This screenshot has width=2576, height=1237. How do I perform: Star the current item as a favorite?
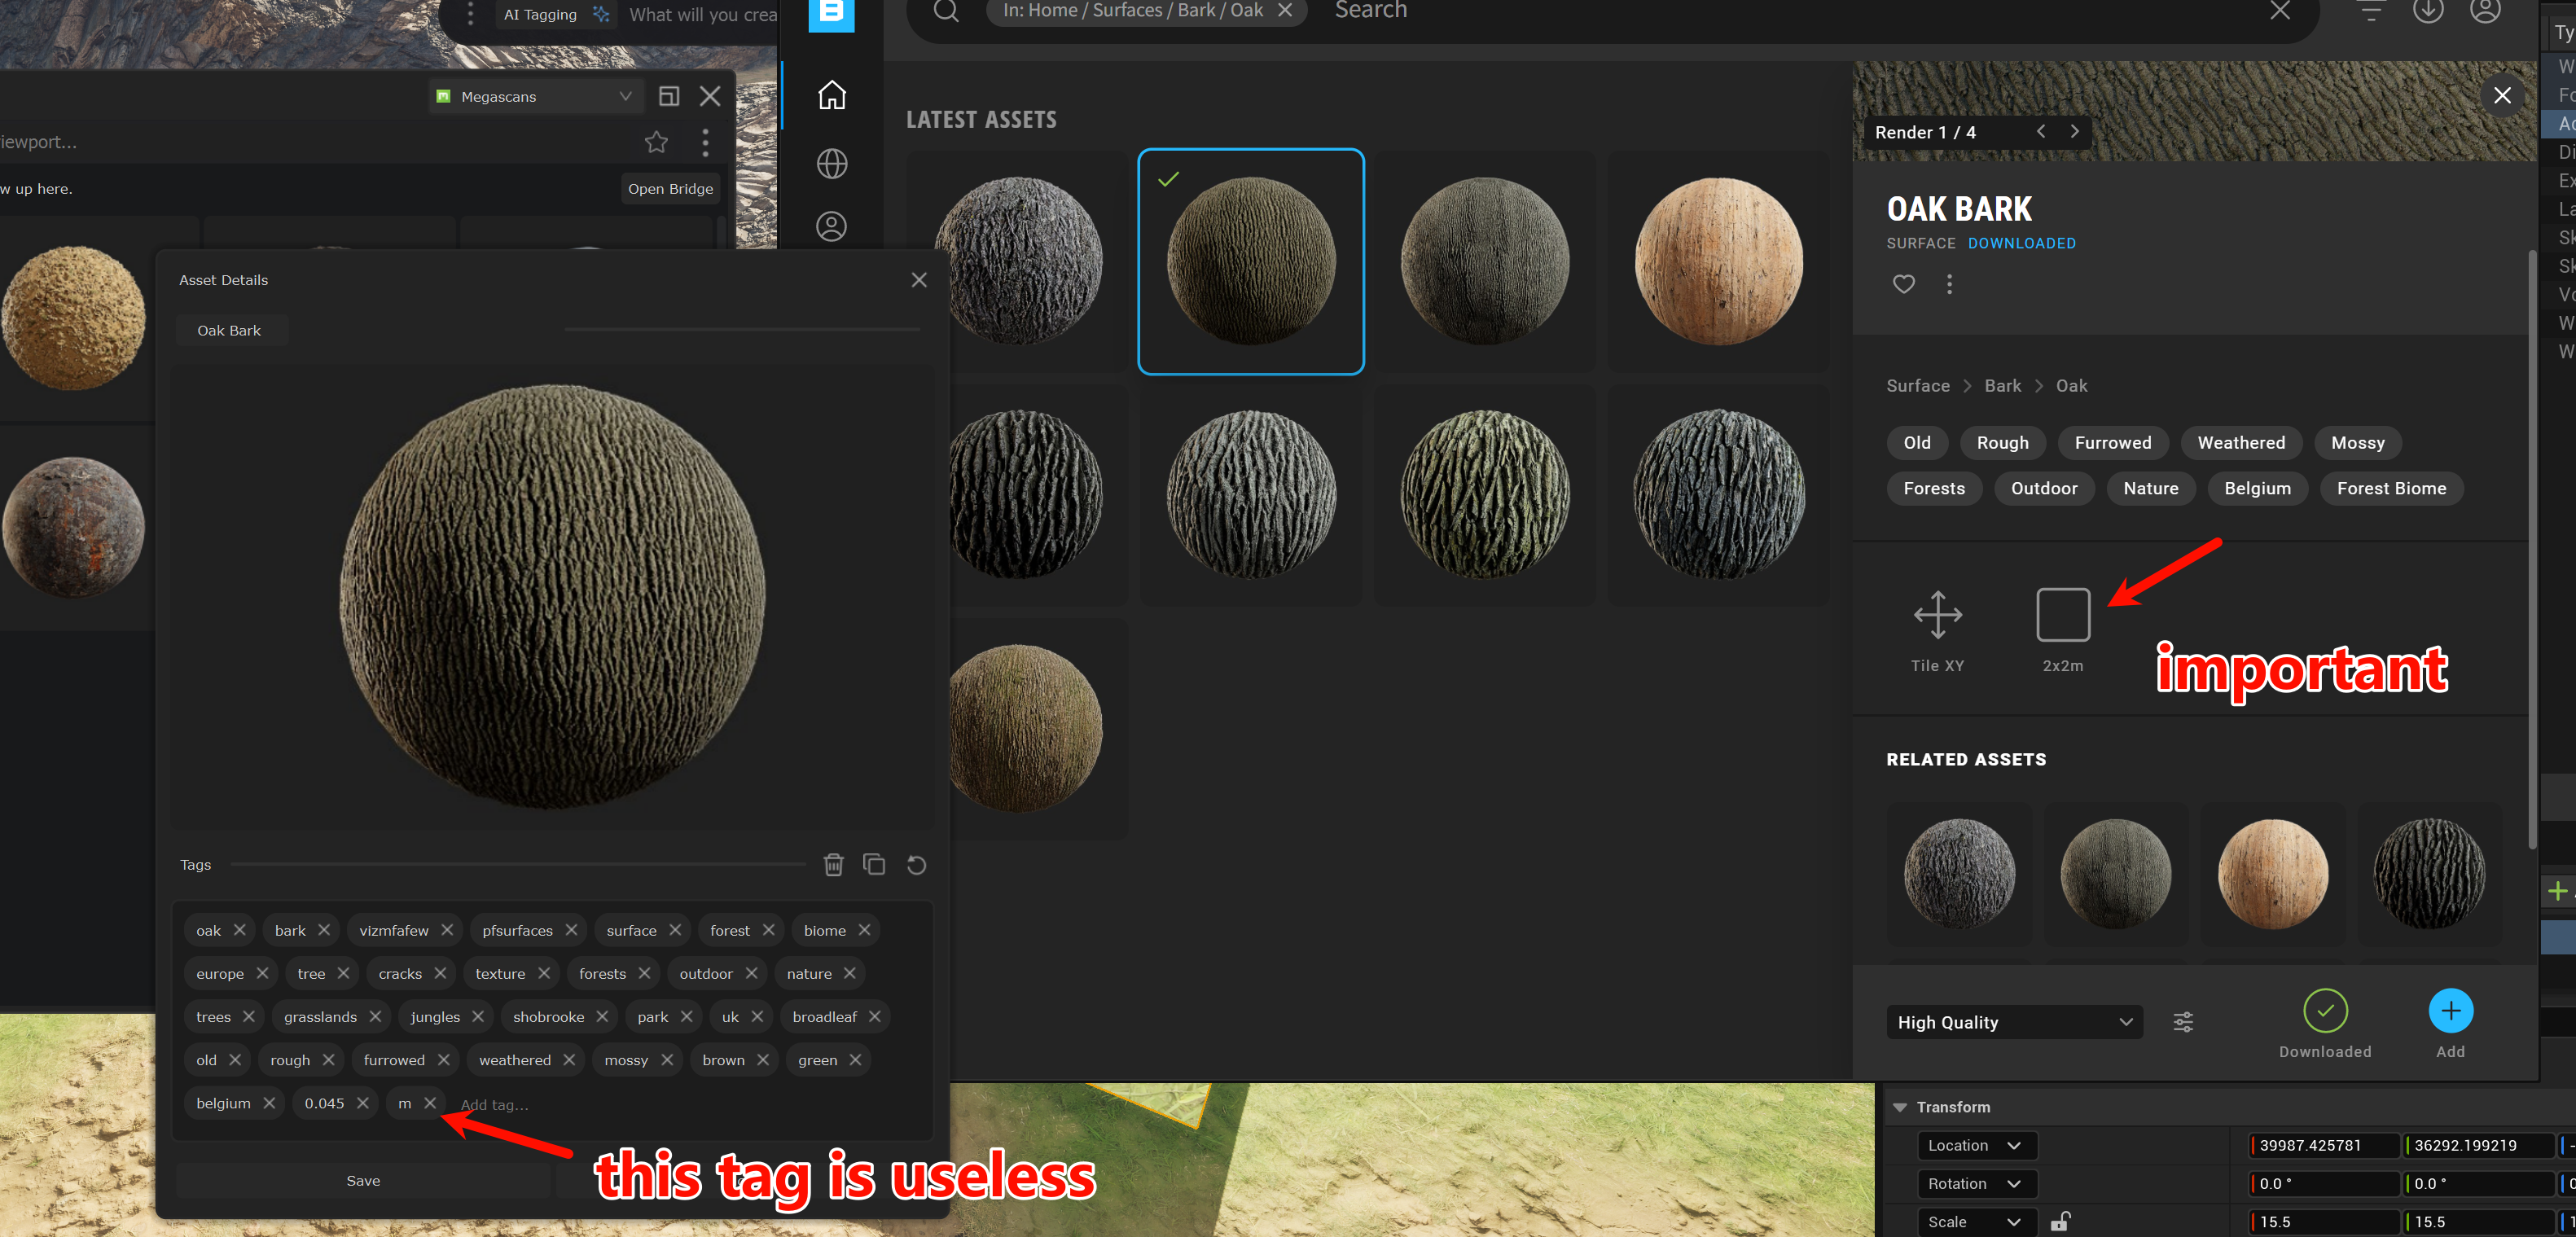tap(656, 142)
